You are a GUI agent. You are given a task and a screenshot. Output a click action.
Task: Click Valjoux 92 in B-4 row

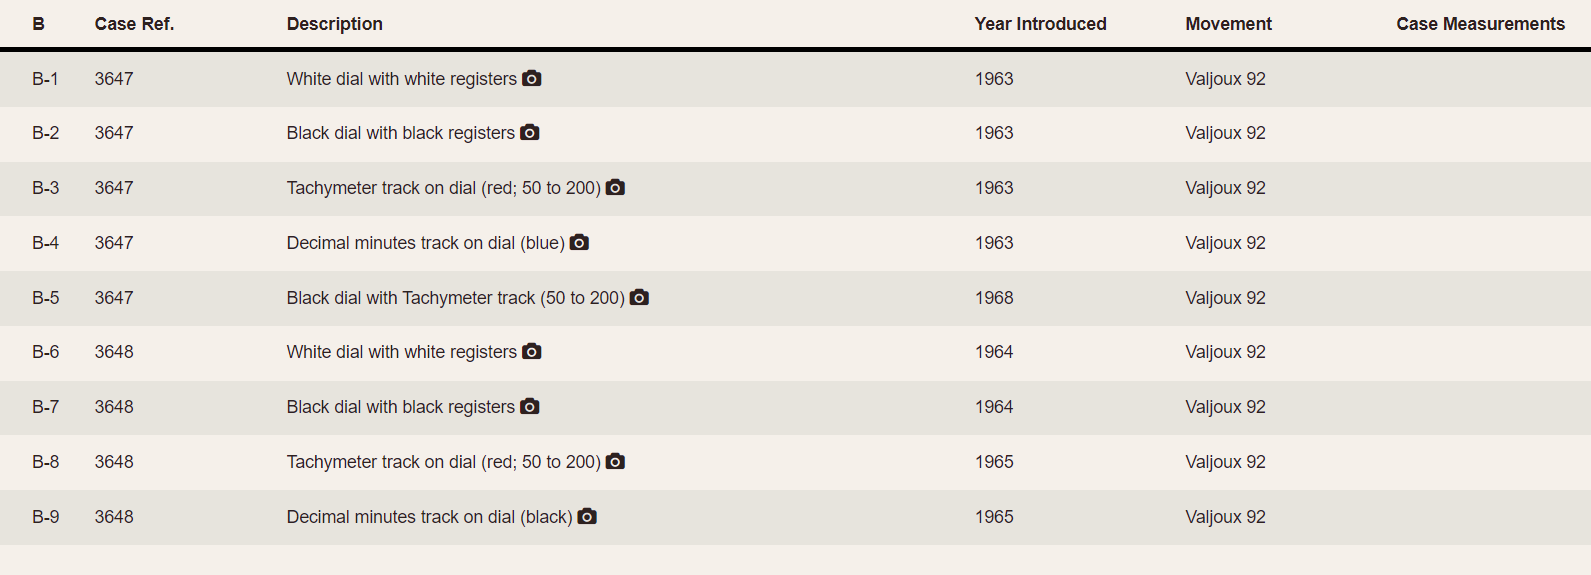1225,243
